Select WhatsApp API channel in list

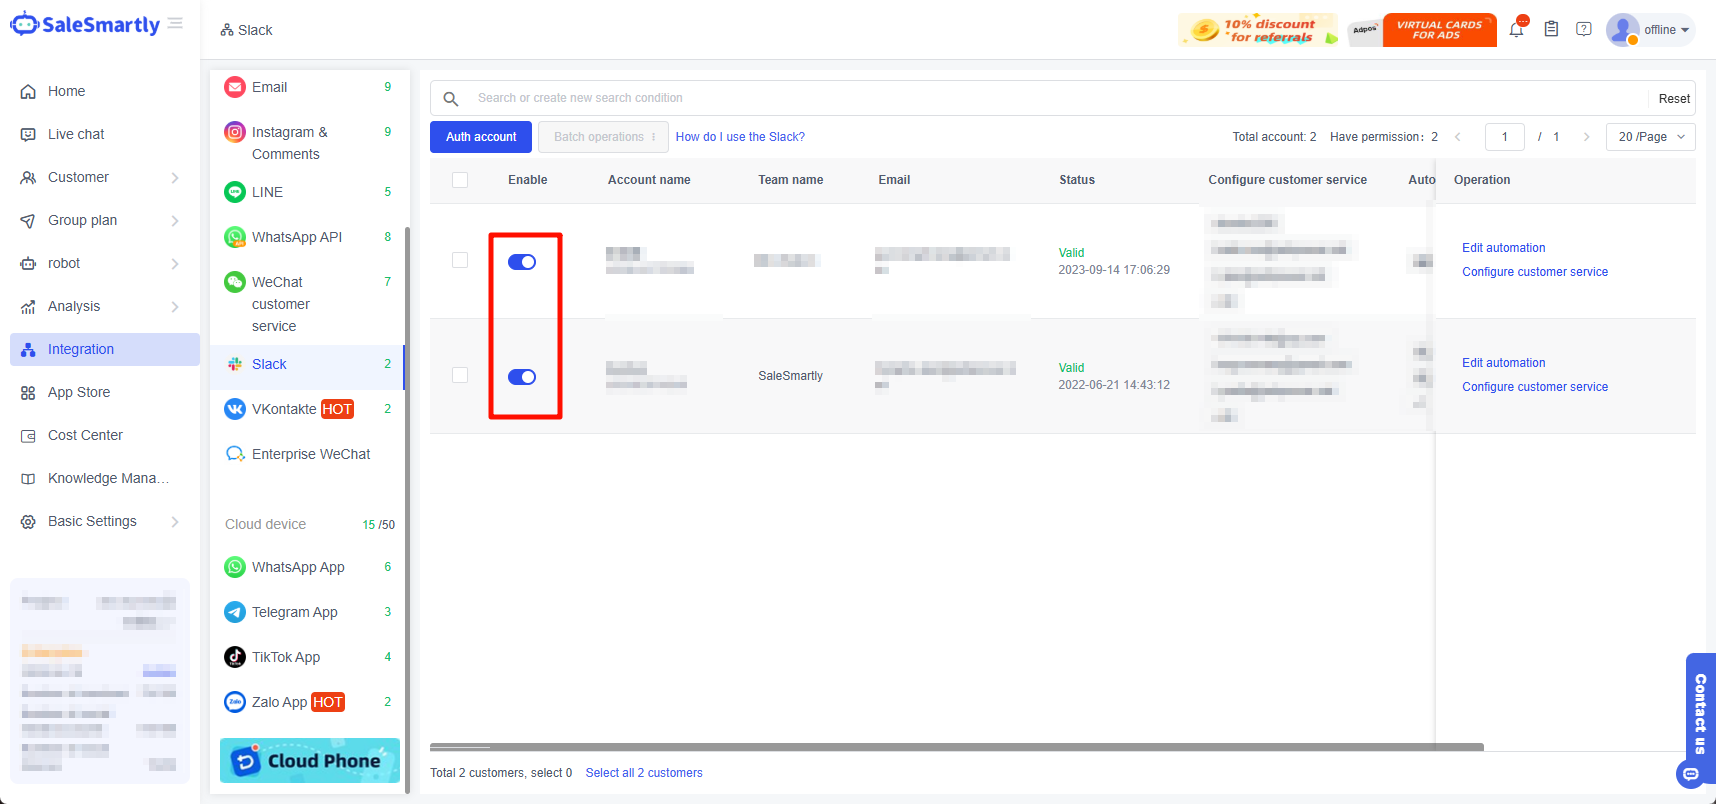tap(296, 237)
